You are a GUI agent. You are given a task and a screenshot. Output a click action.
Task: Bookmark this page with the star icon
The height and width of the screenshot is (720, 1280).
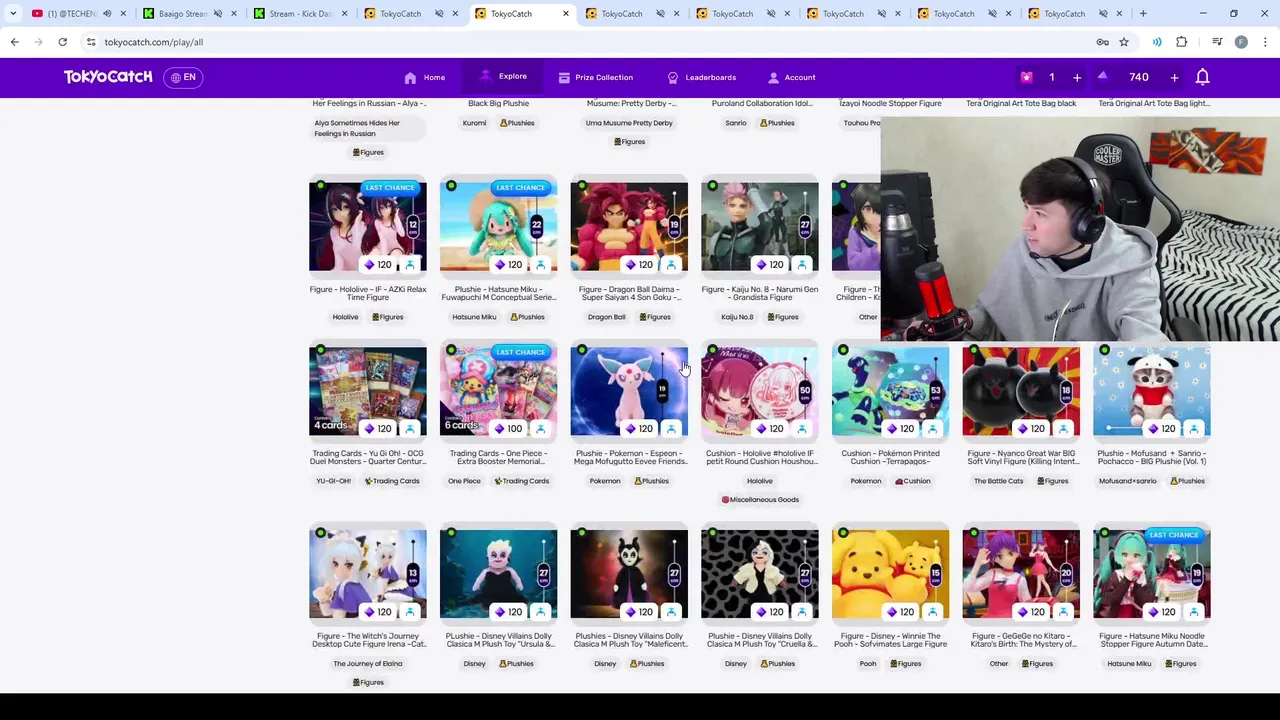point(1124,42)
